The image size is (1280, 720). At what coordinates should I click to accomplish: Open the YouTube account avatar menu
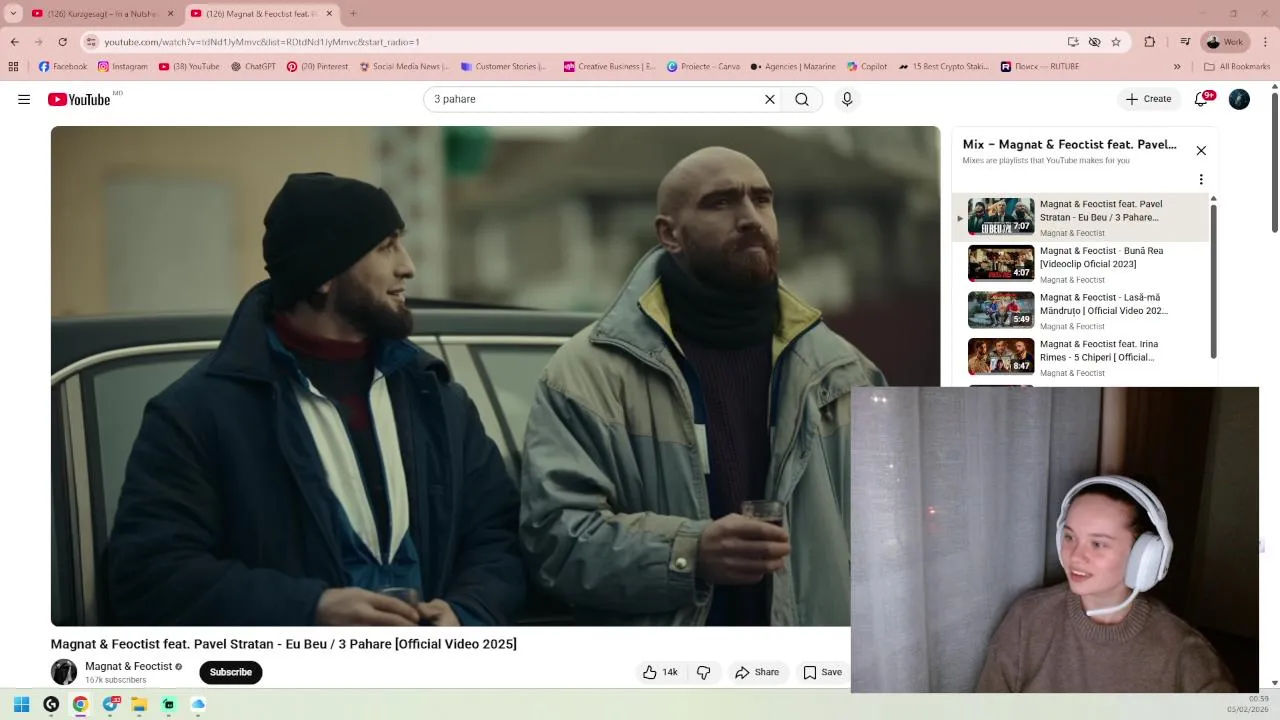tap(1239, 99)
